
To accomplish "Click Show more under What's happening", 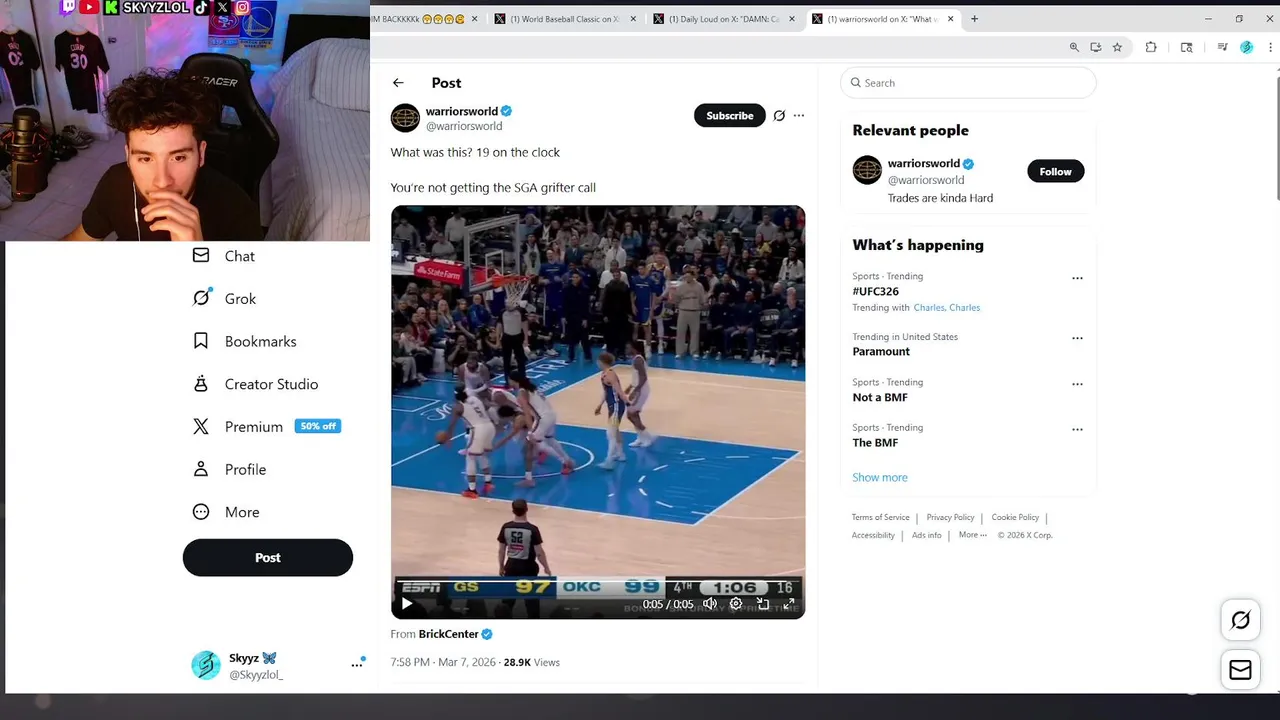I will pos(880,477).
